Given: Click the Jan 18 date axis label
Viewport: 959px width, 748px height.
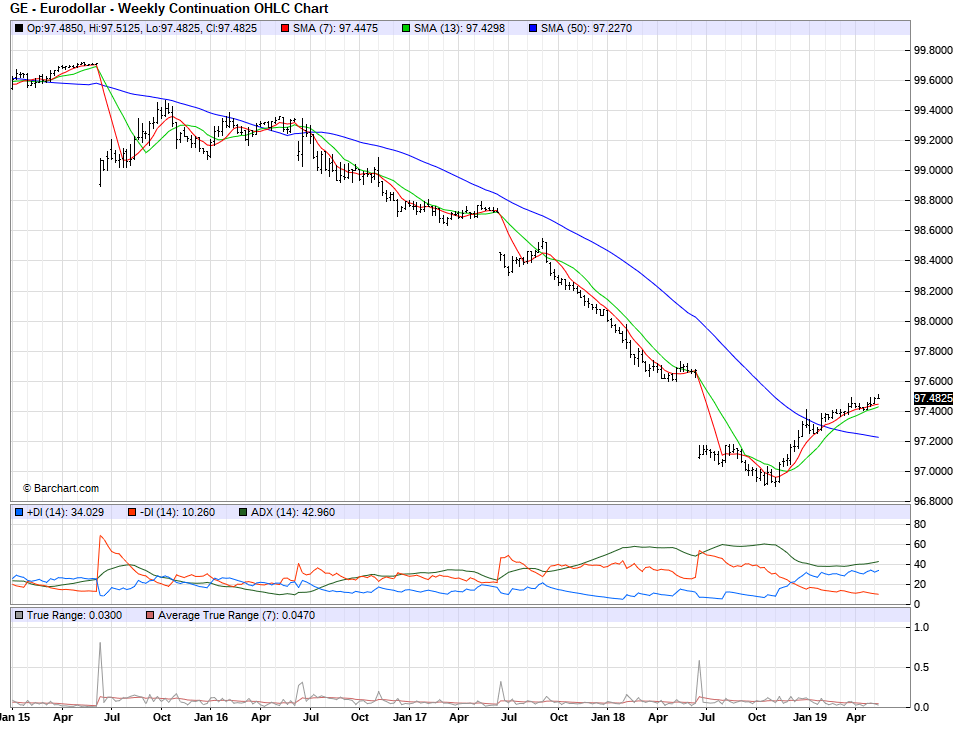Looking at the screenshot, I should click(607, 717).
